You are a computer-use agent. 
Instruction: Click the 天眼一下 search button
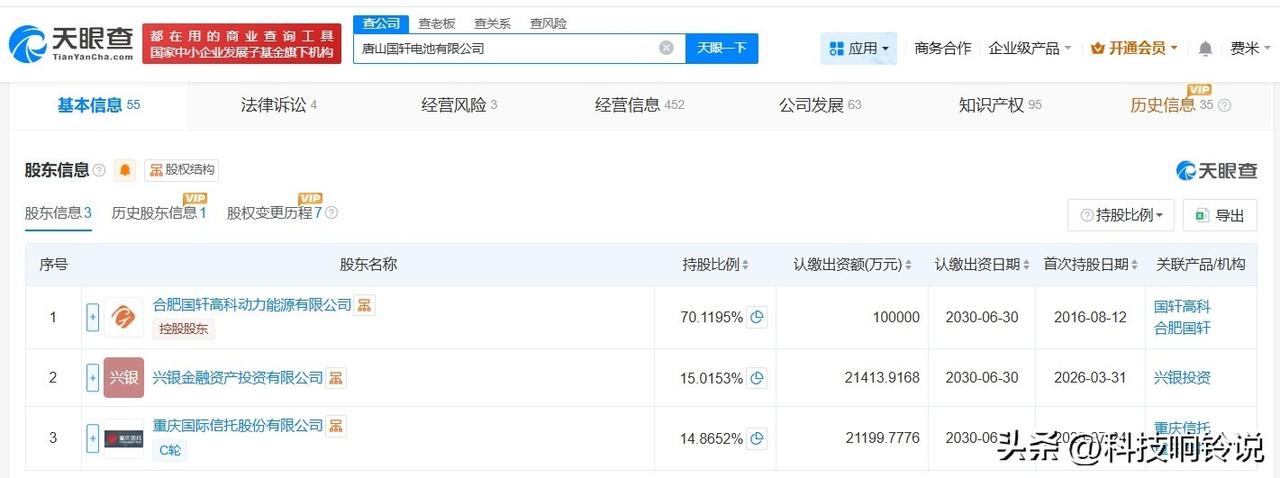[722, 48]
